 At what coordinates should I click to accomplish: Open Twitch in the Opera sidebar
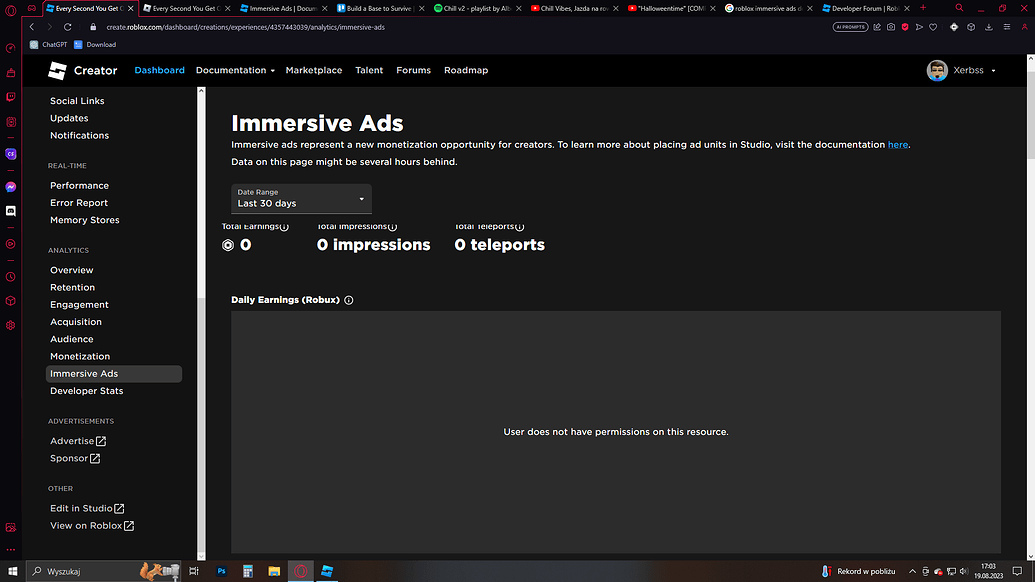point(11,97)
